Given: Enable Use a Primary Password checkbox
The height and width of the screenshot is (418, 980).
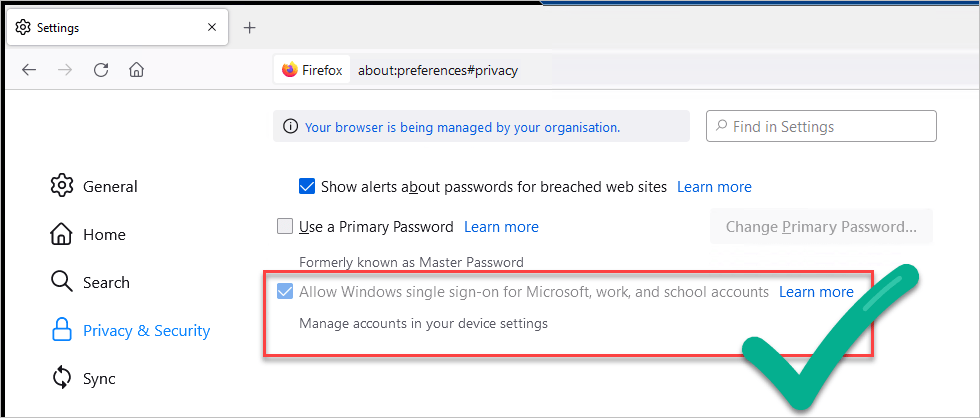Looking at the screenshot, I should point(285,226).
